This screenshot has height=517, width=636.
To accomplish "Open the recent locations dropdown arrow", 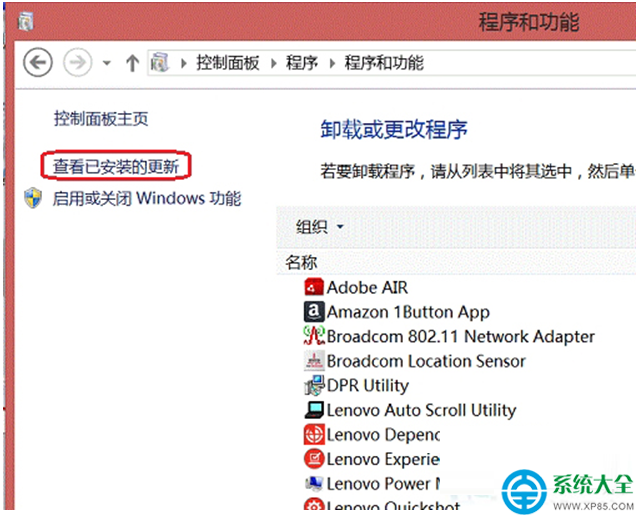I will pyautogui.click(x=107, y=63).
